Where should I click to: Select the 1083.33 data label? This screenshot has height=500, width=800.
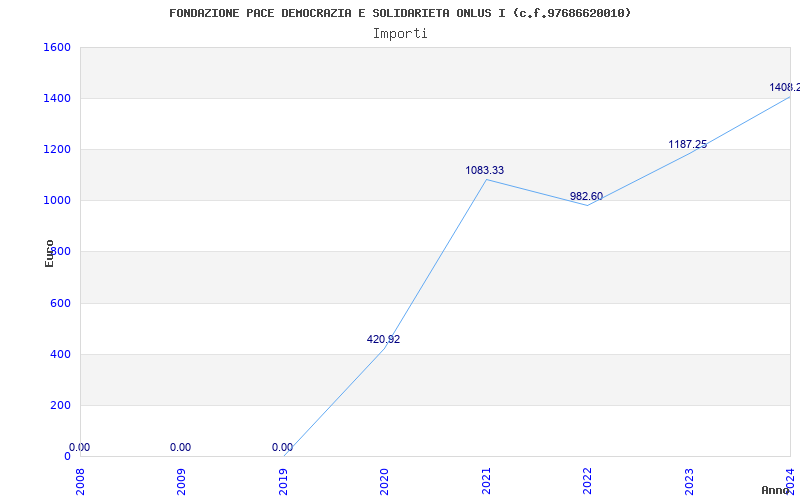(484, 170)
